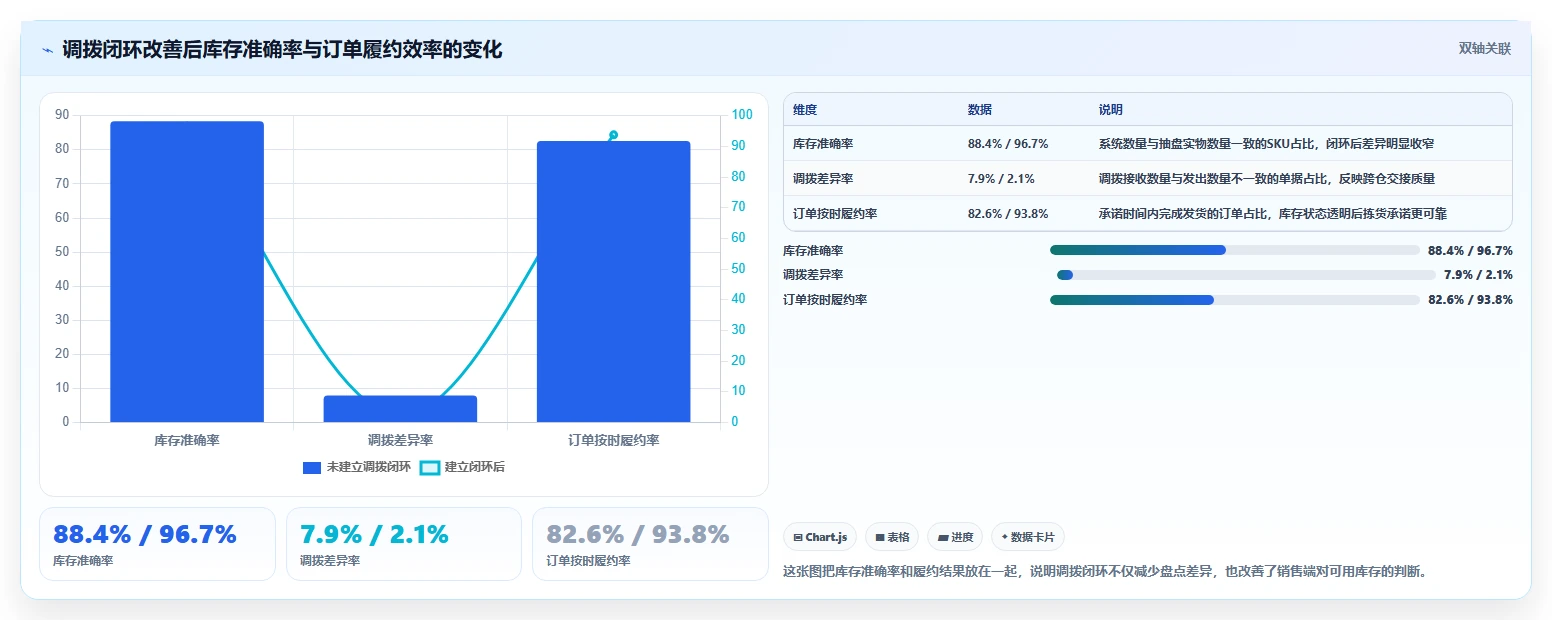The width and height of the screenshot is (1552, 620).
Task: Click the 调拨差异率 progress bar
Action: click(1246, 275)
